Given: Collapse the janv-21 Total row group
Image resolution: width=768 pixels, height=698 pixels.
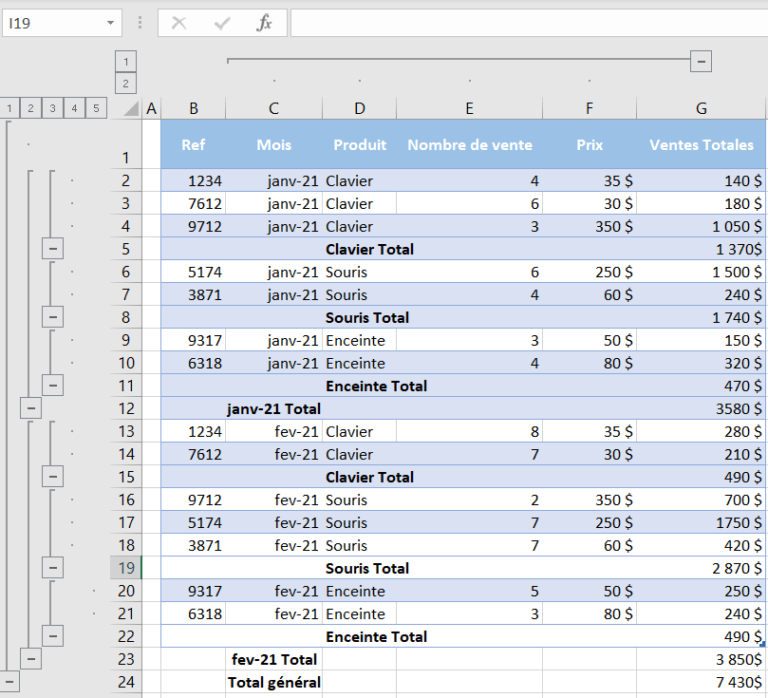Looking at the screenshot, I should click(x=31, y=408).
